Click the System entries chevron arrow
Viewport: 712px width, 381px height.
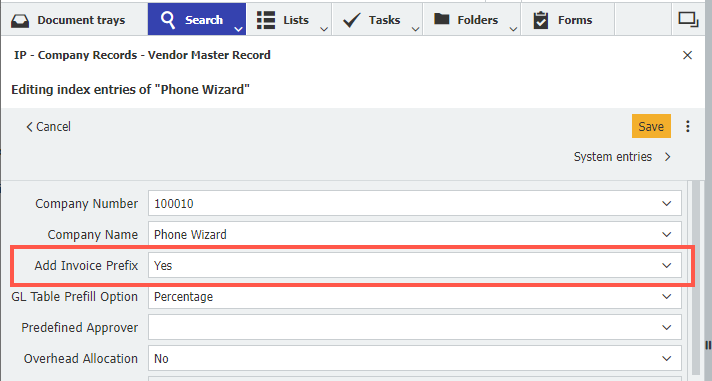pyautogui.click(x=668, y=157)
